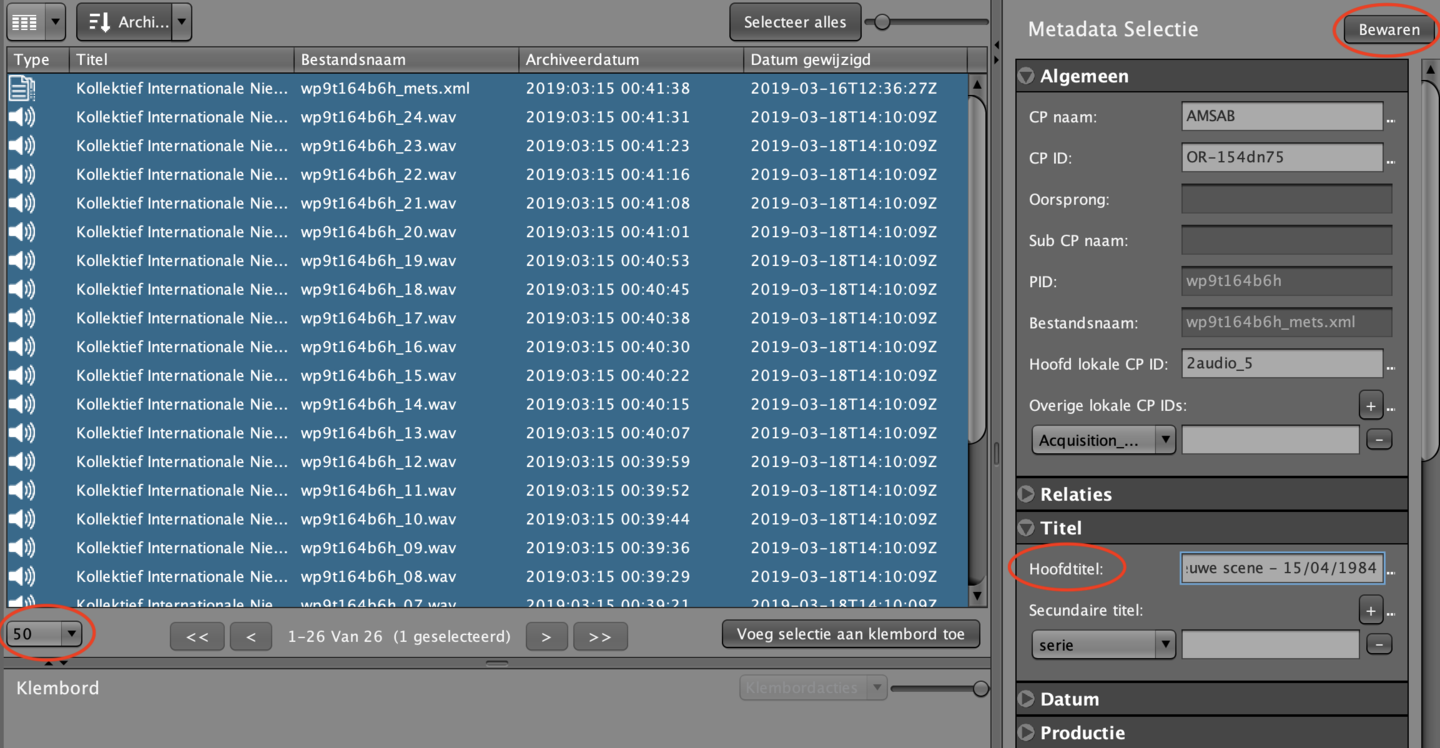Click audio icon of wp9t164b6h_23.wav
The image size is (1440, 748).
point(22,146)
